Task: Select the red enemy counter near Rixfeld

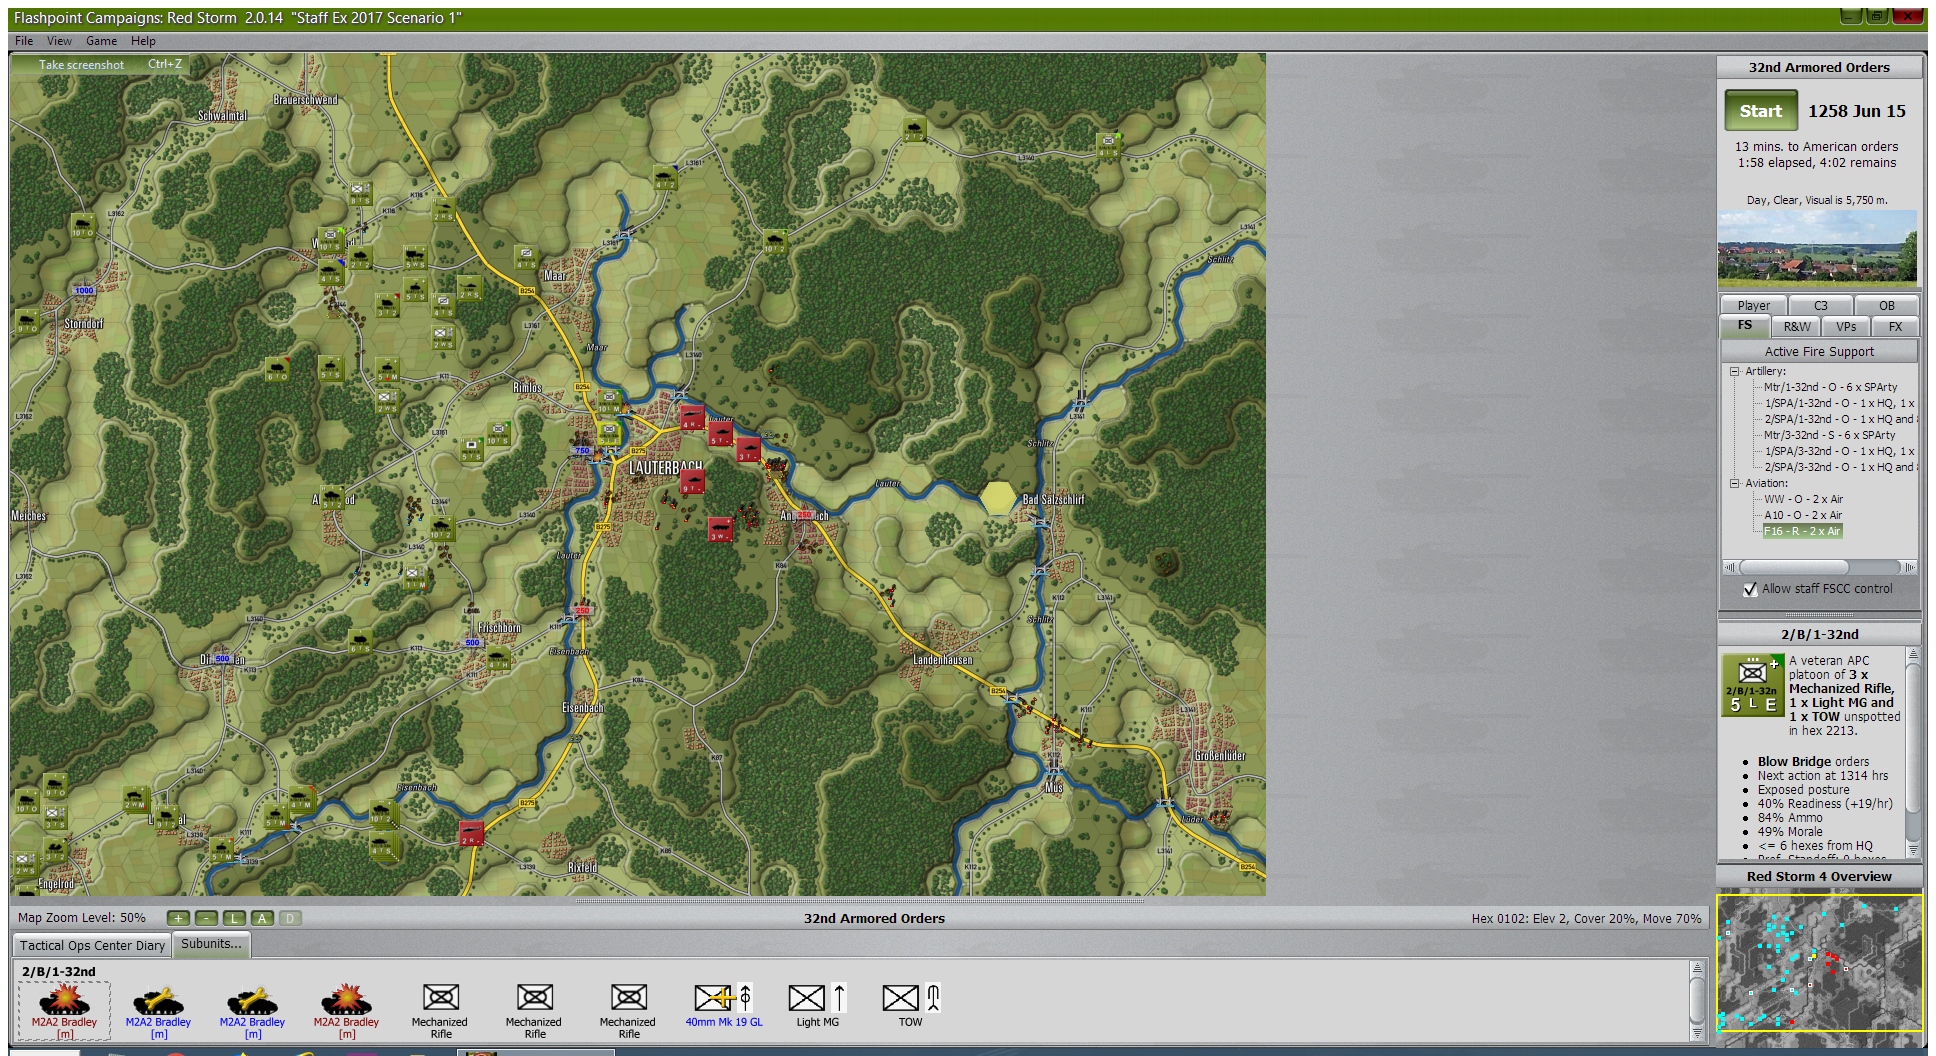Action: pyautogui.click(x=471, y=833)
